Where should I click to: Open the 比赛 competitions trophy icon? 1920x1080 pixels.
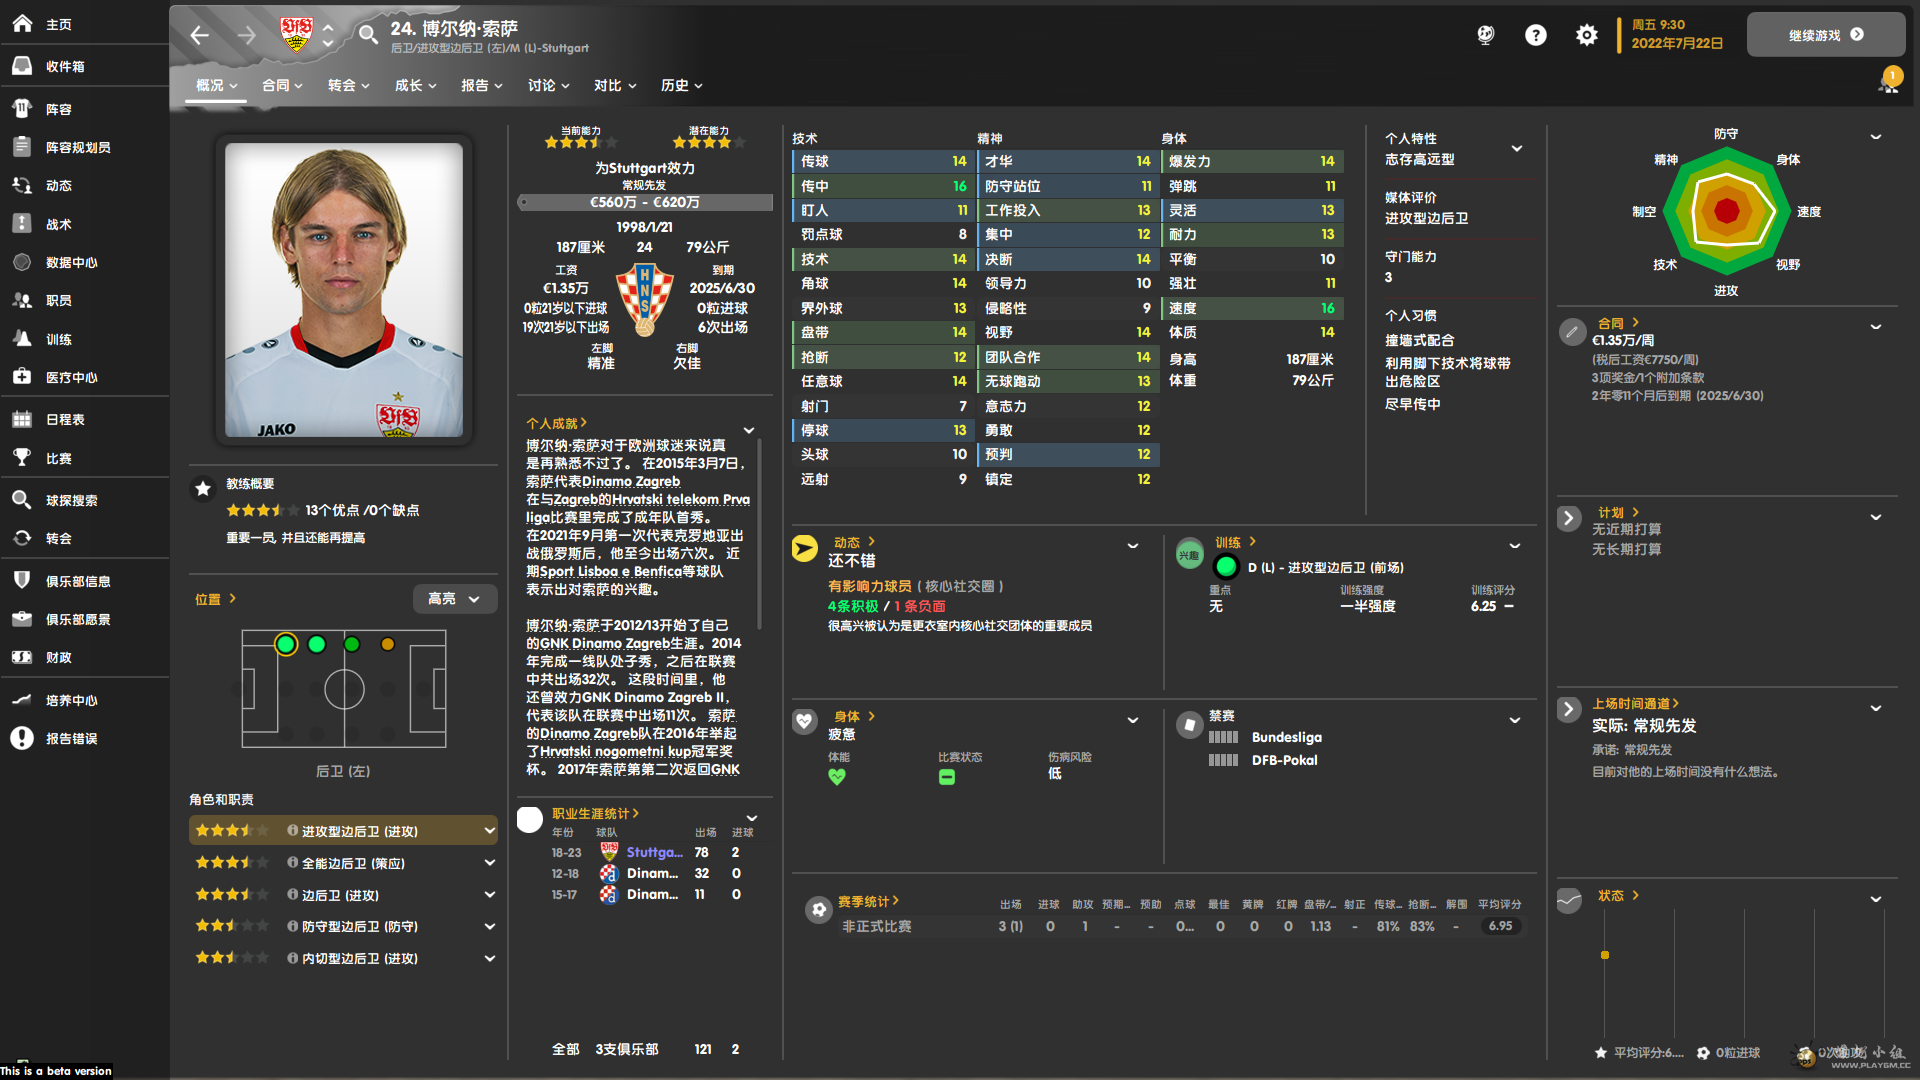22,458
